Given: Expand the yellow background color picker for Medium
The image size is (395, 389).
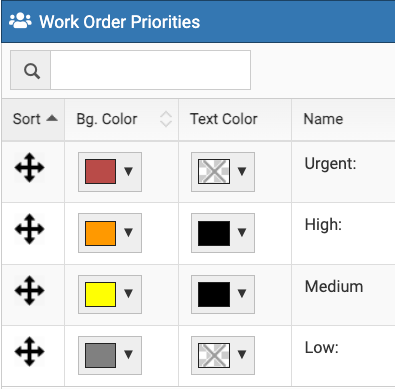Looking at the screenshot, I should [x=110, y=294].
